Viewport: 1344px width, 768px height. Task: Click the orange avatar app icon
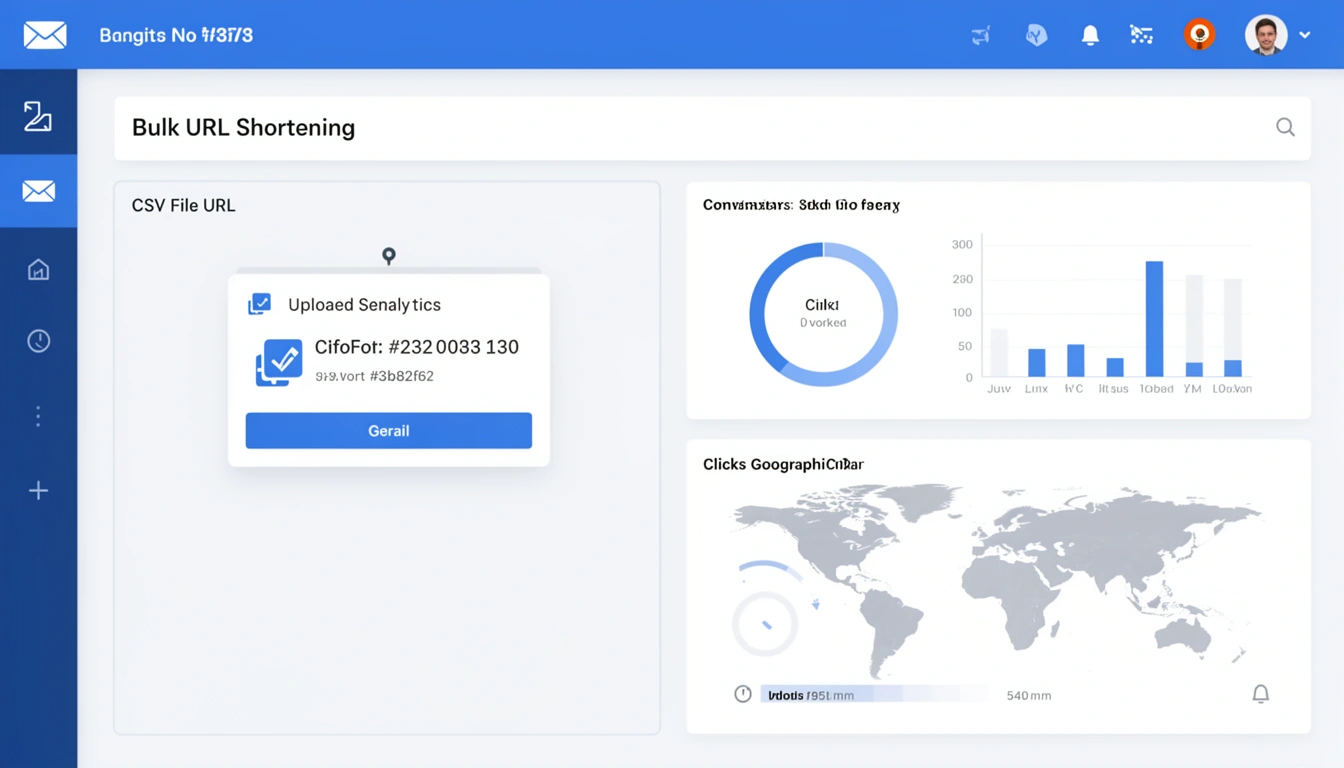(1199, 33)
